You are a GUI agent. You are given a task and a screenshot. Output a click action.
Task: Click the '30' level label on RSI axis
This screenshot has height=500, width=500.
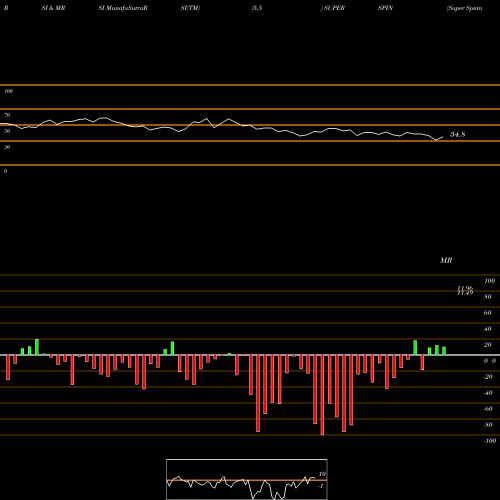click(x=7, y=147)
